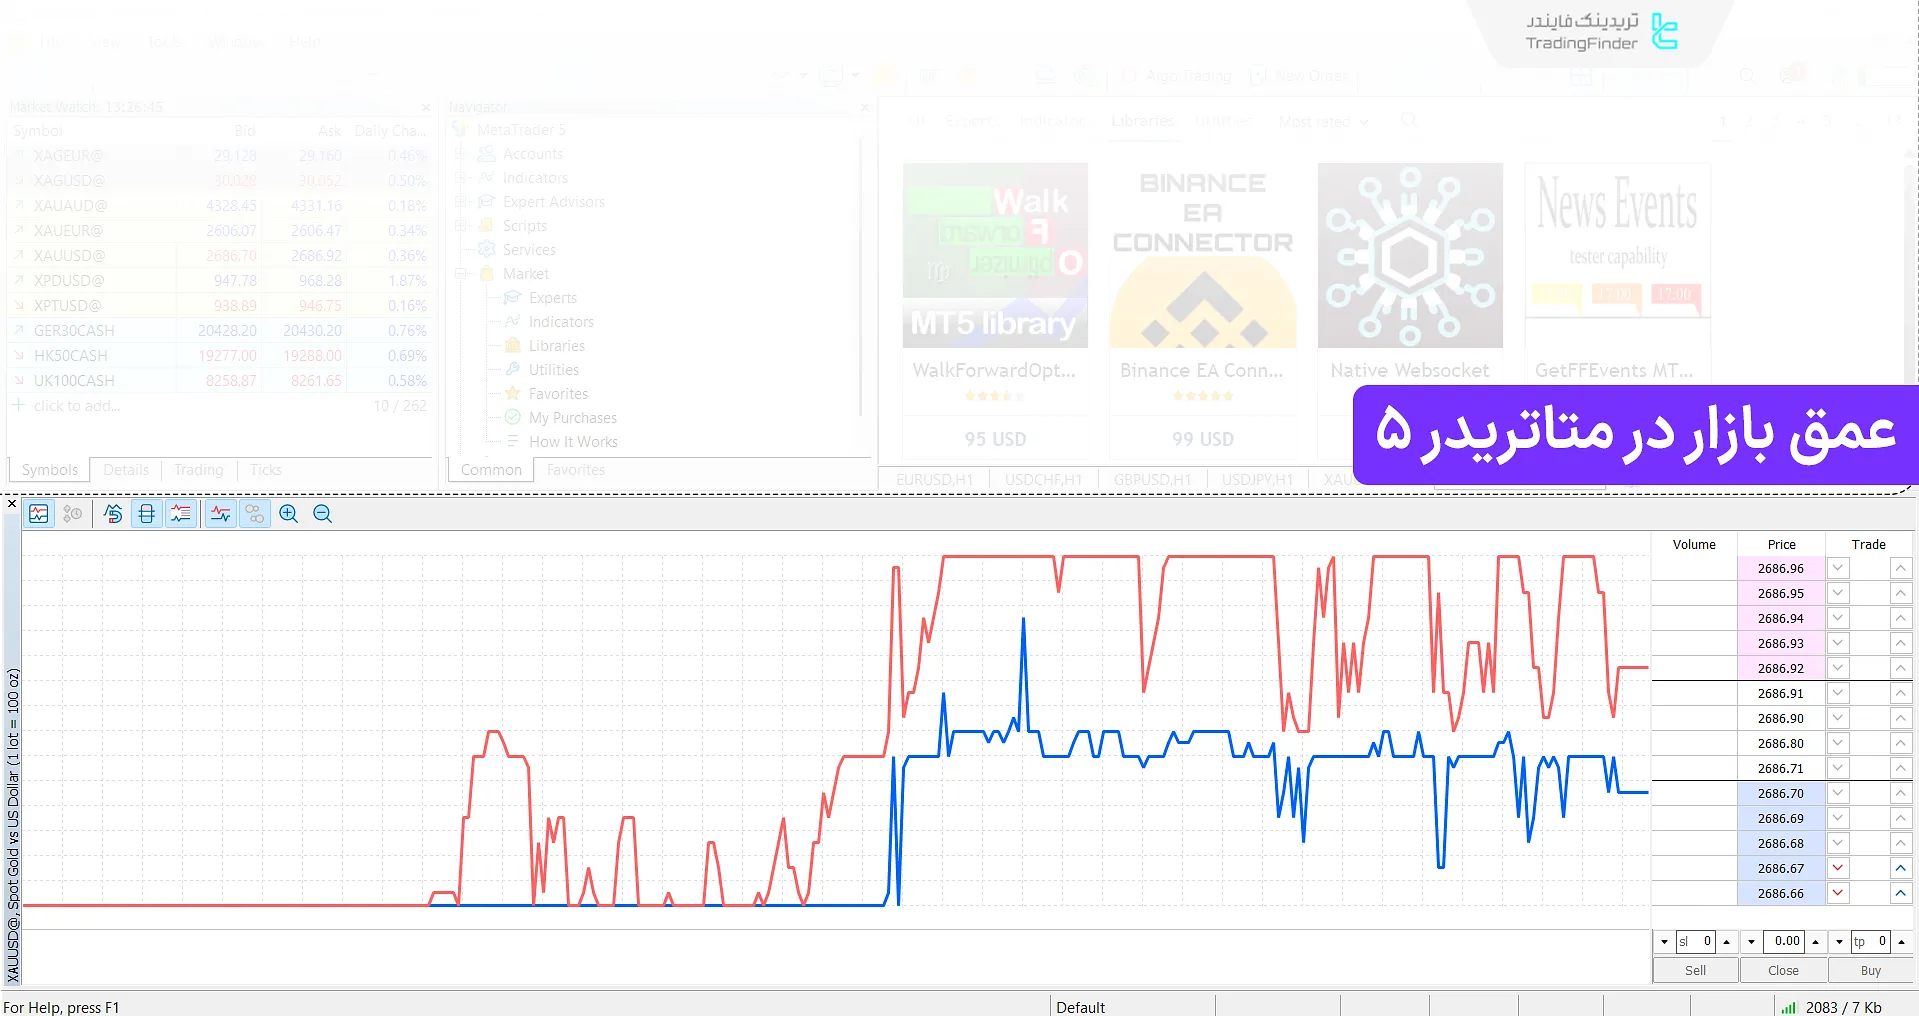Click the volume input field showing 0.00
This screenshot has width=1919, height=1016.
click(1783, 942)
